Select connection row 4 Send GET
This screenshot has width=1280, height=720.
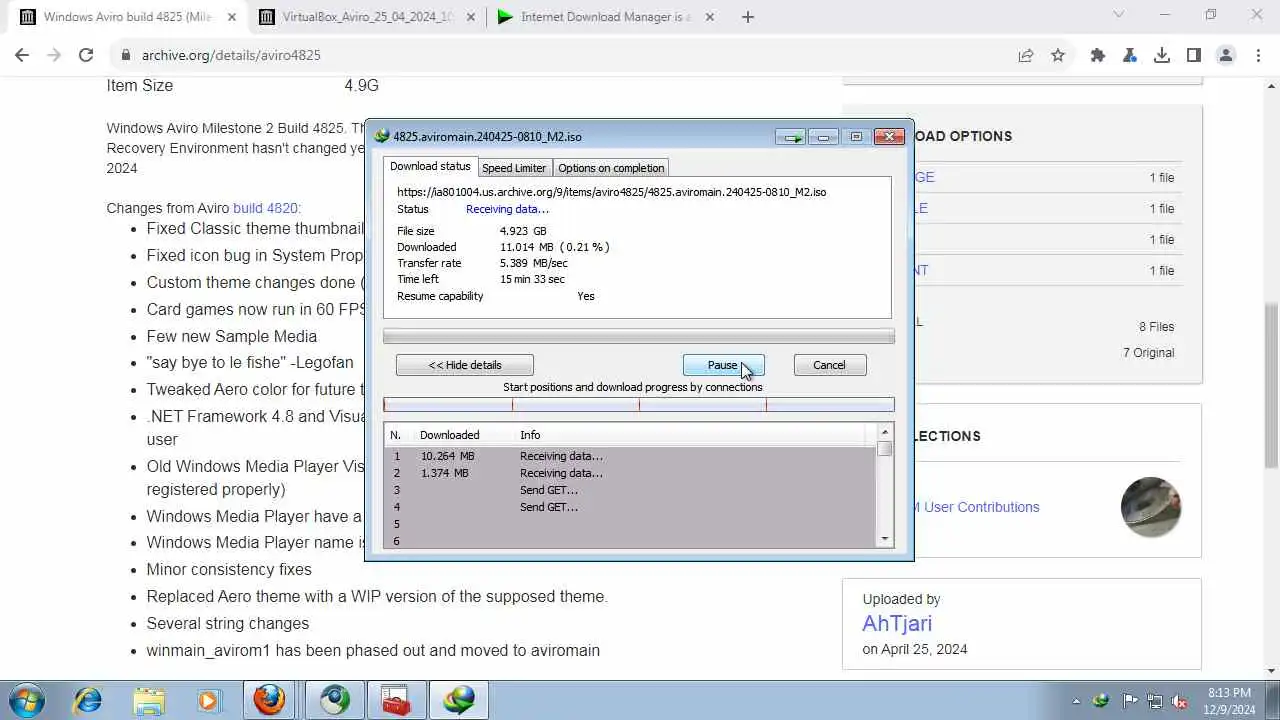tap(630, 507)
